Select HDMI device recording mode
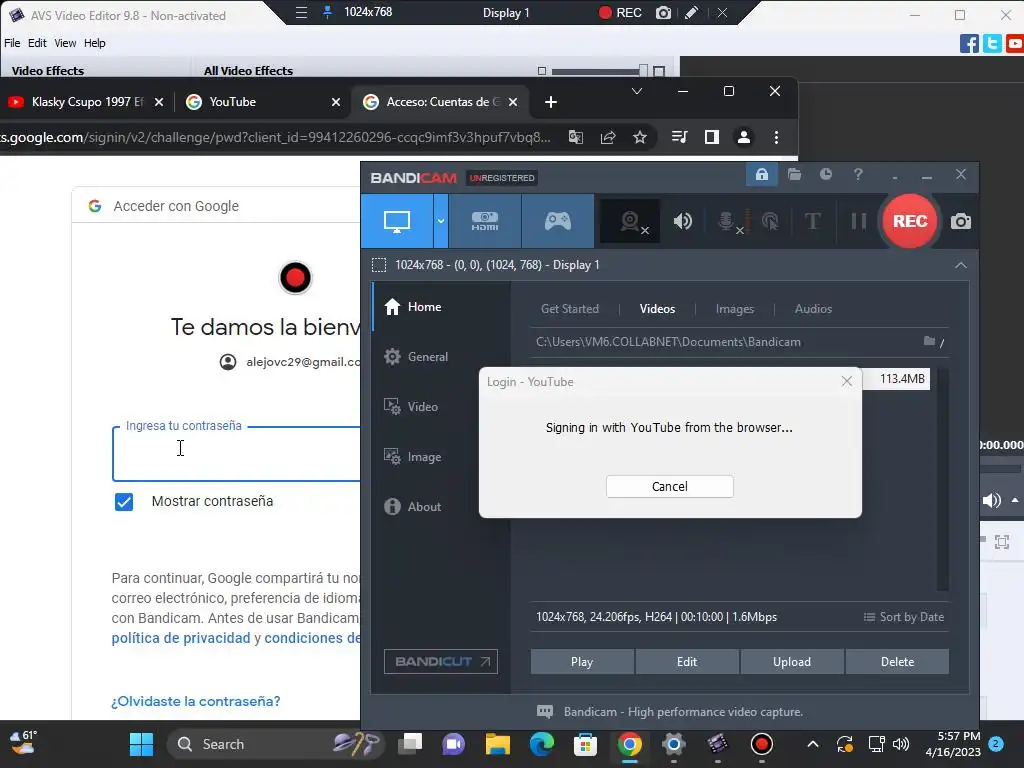 tap(485, 221)
